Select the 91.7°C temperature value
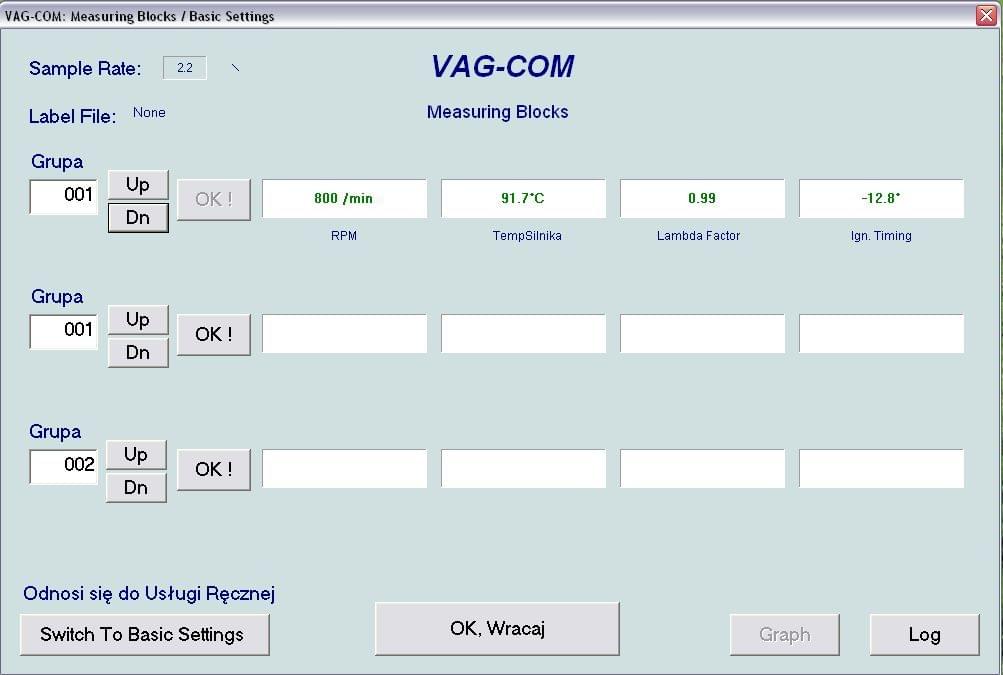The image size is (1003, 675). pyautogui.click(x=523, y=198)
